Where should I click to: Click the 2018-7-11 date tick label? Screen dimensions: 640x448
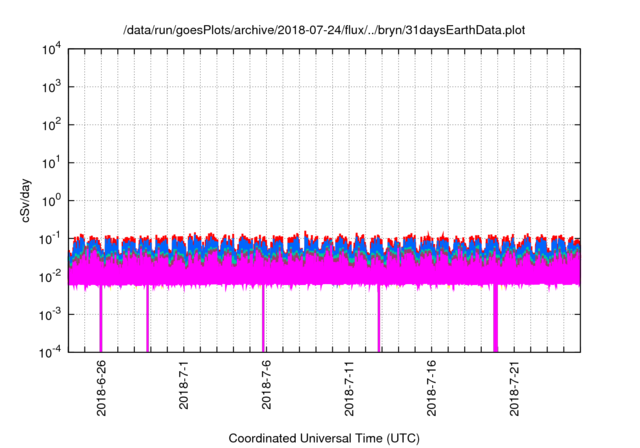tap(349, 388)
